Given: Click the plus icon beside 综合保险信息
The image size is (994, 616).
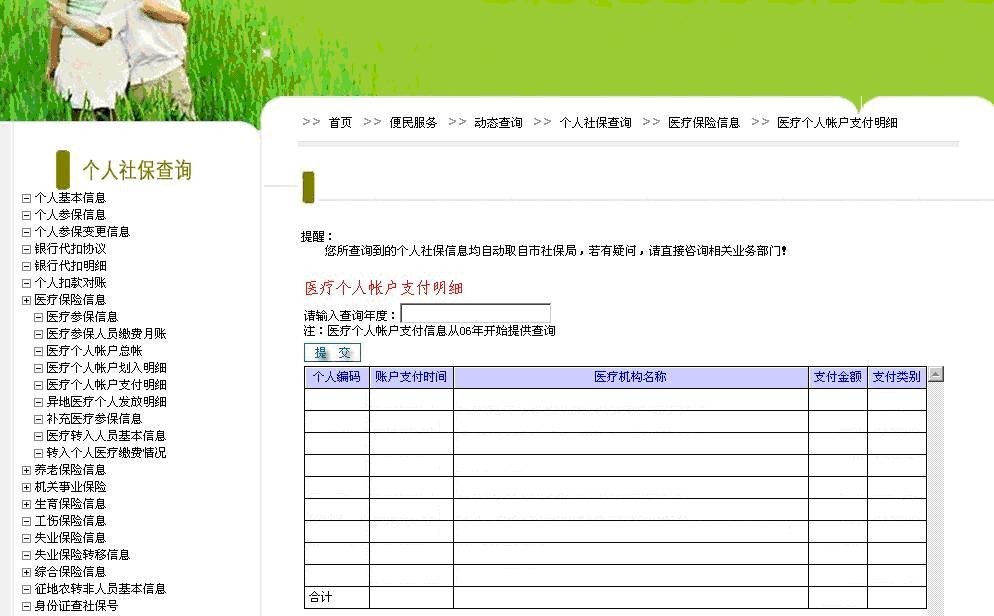Looking at the screenshot, I should click(26, 572).
